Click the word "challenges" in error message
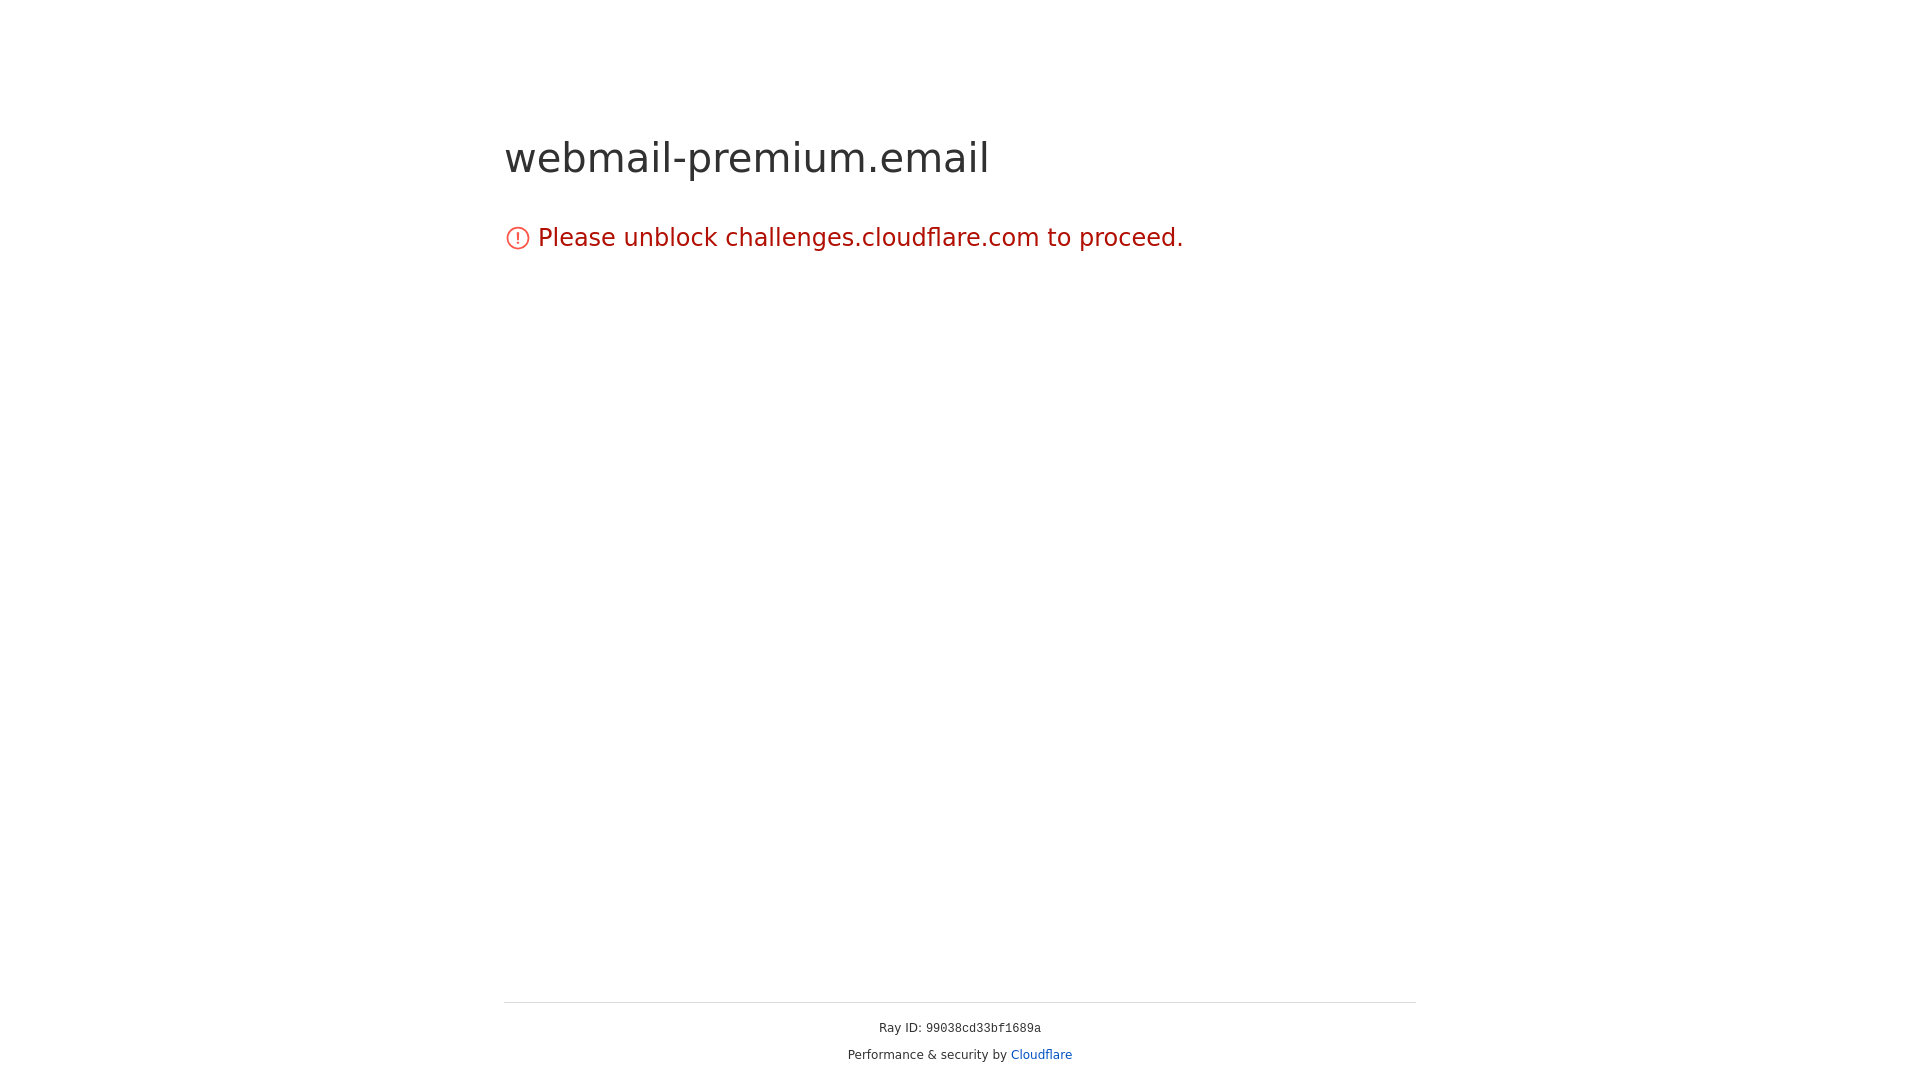 pyautogui.click(x=790, y=238)
